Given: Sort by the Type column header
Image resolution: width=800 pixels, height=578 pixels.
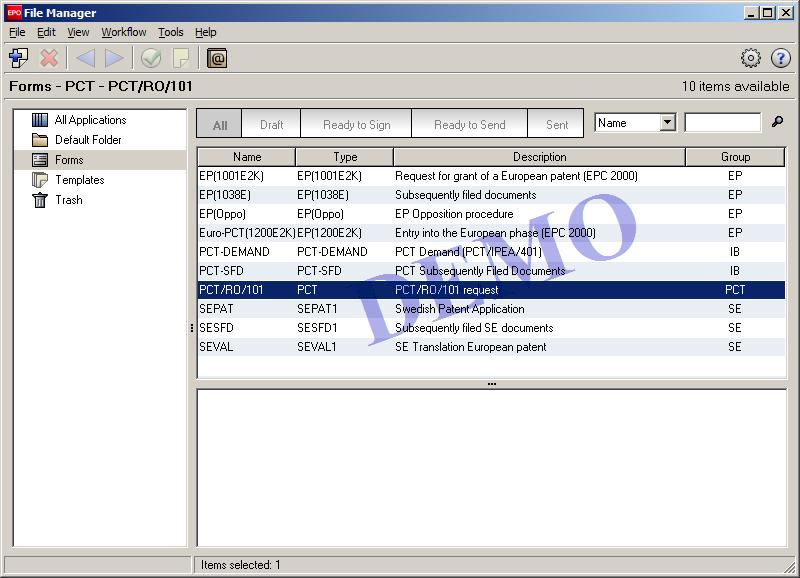Looking at the screenshot, I should pos(345,157).
